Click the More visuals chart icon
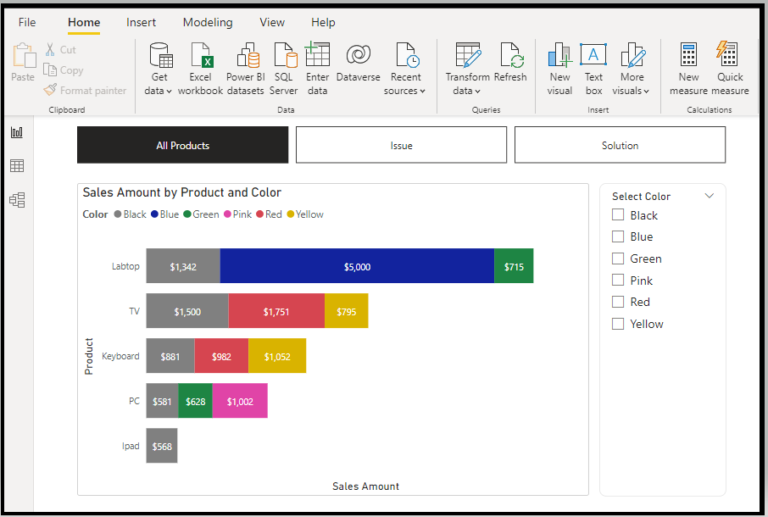The height and width of the screenshot is (517, 768). (632, 54)
